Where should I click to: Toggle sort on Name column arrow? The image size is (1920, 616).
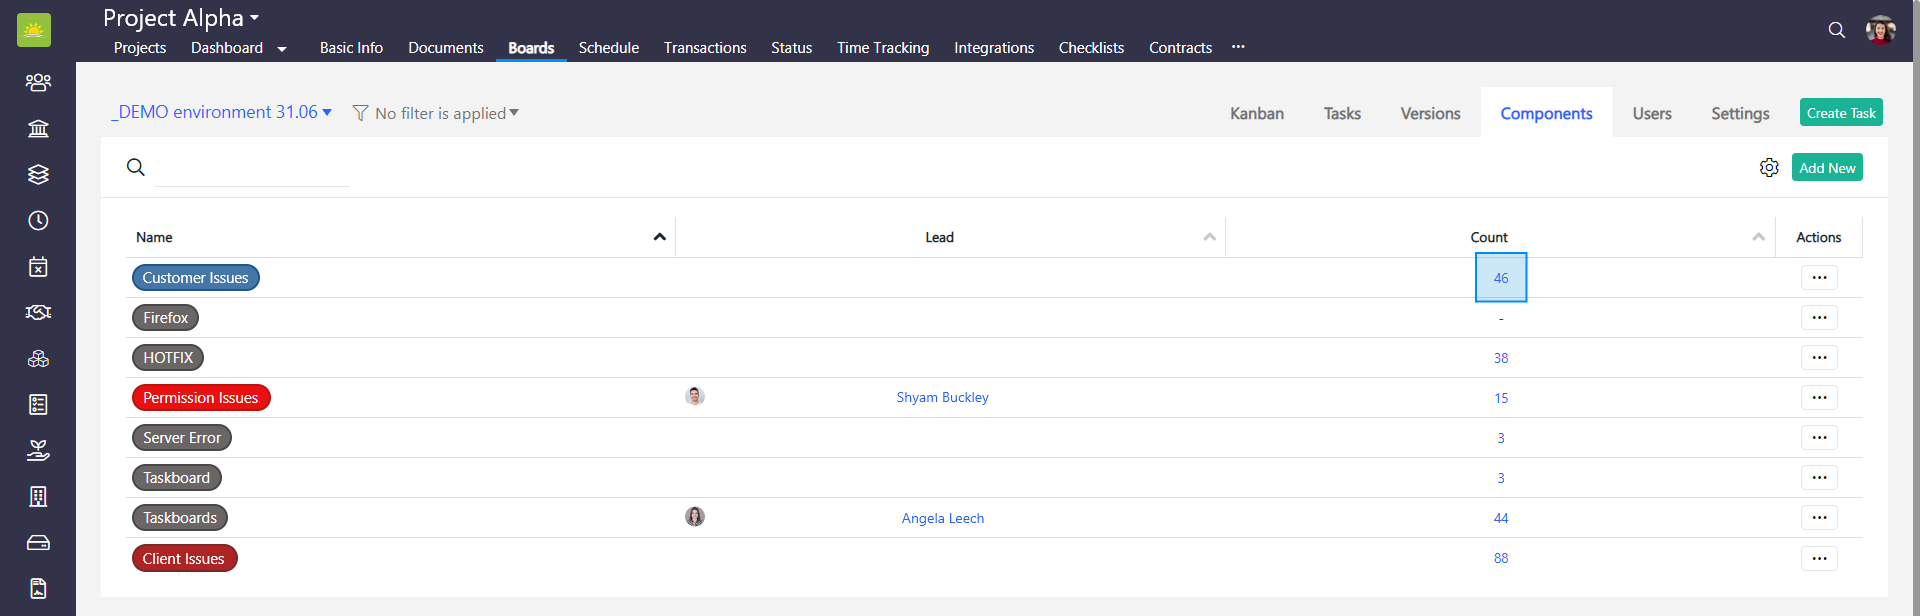(659, 237)
